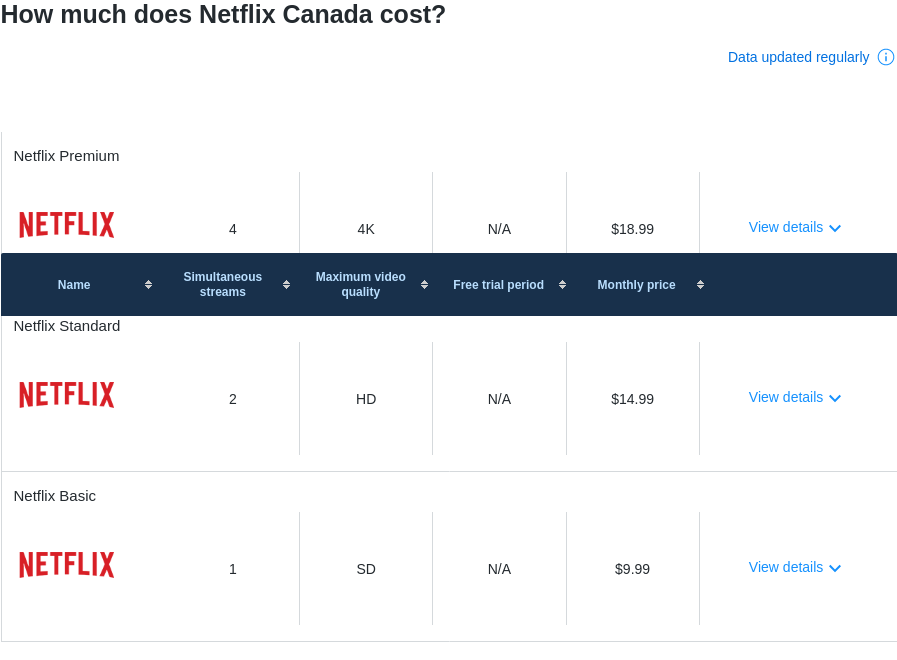Click the $9.99 monthly price

tap(632, 569)
